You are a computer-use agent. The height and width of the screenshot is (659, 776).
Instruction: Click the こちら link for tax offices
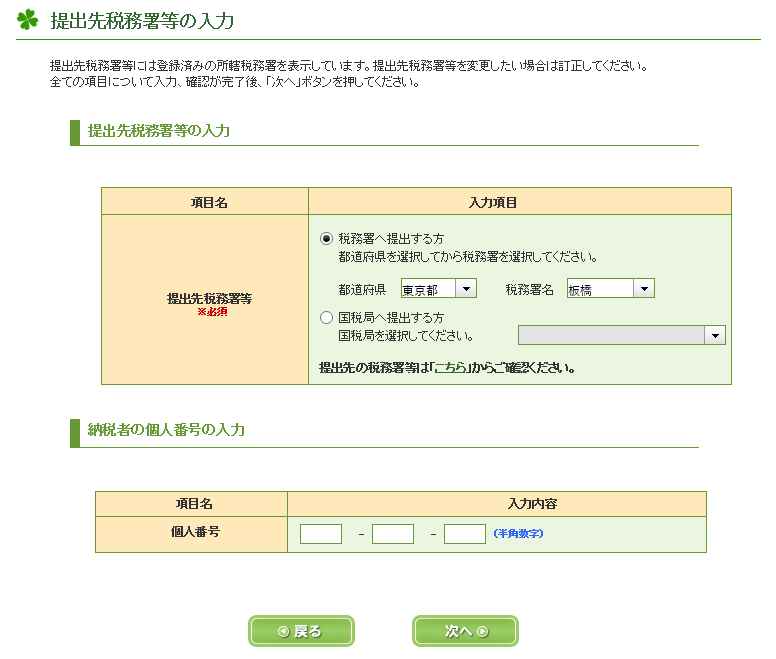tap(450, 368)
